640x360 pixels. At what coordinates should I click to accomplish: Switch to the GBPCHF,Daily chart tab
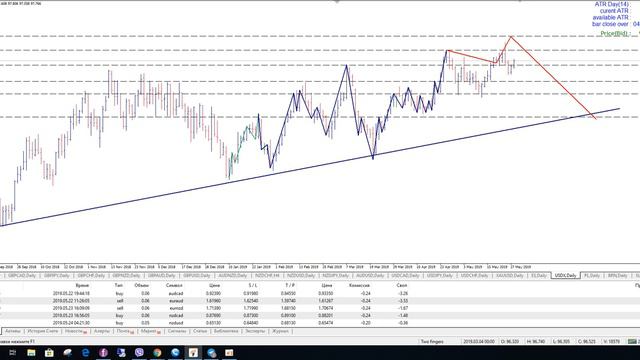[91, 276]
